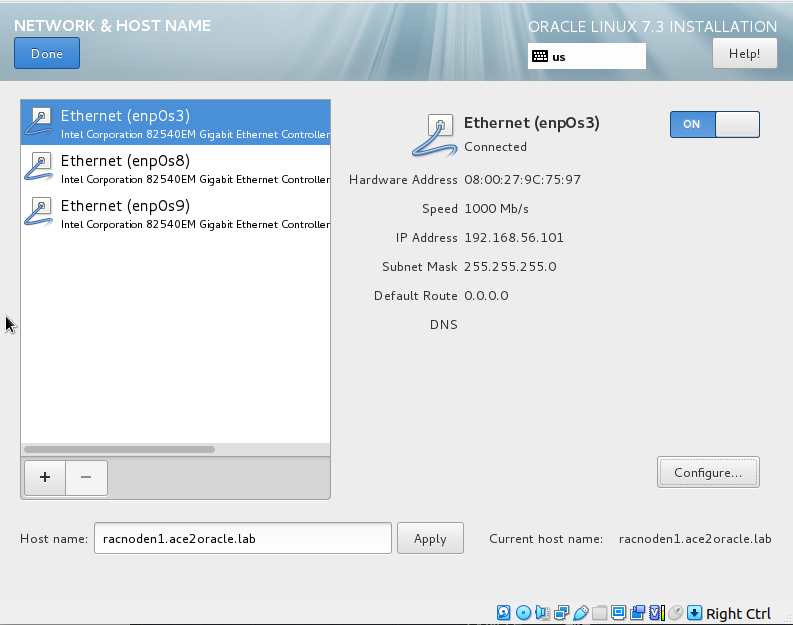Click the Right Ctrl host key label
The height and width of the screenshot is (625, 793).
(738, 613)
